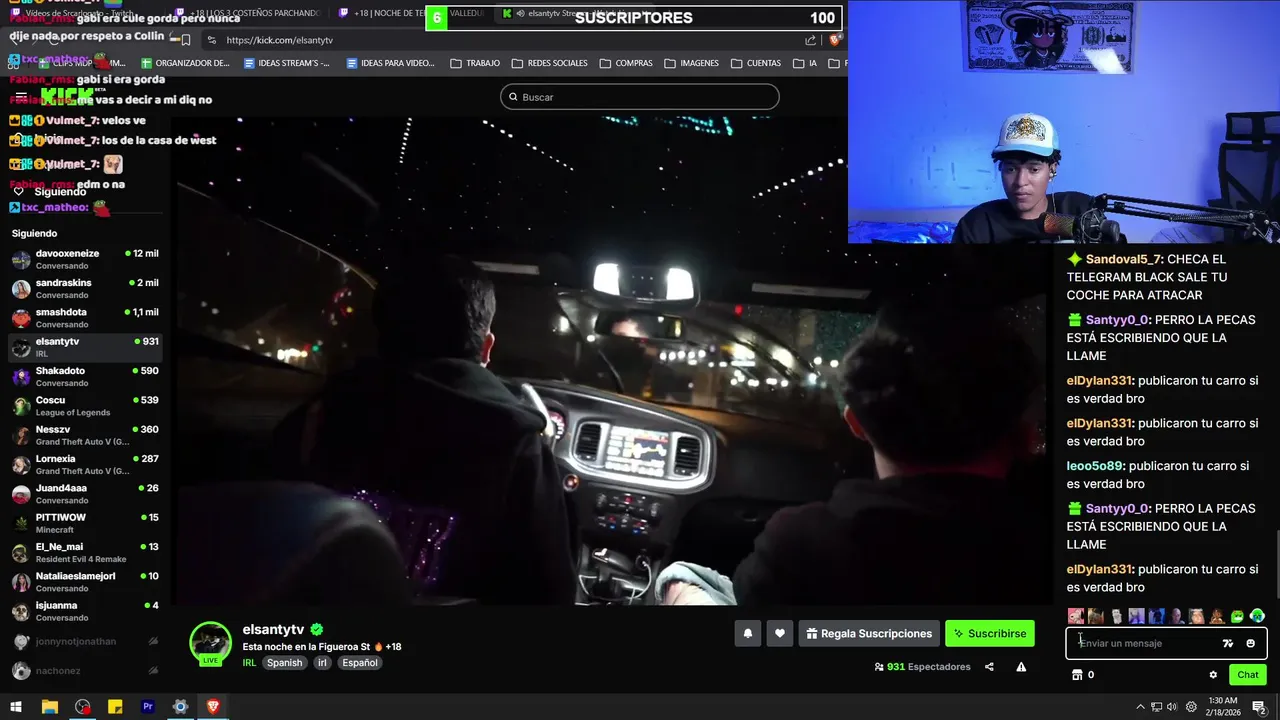1280x720 pixels.
Task: Click the report warning triangle icon
Action: tap(1021, 667)
